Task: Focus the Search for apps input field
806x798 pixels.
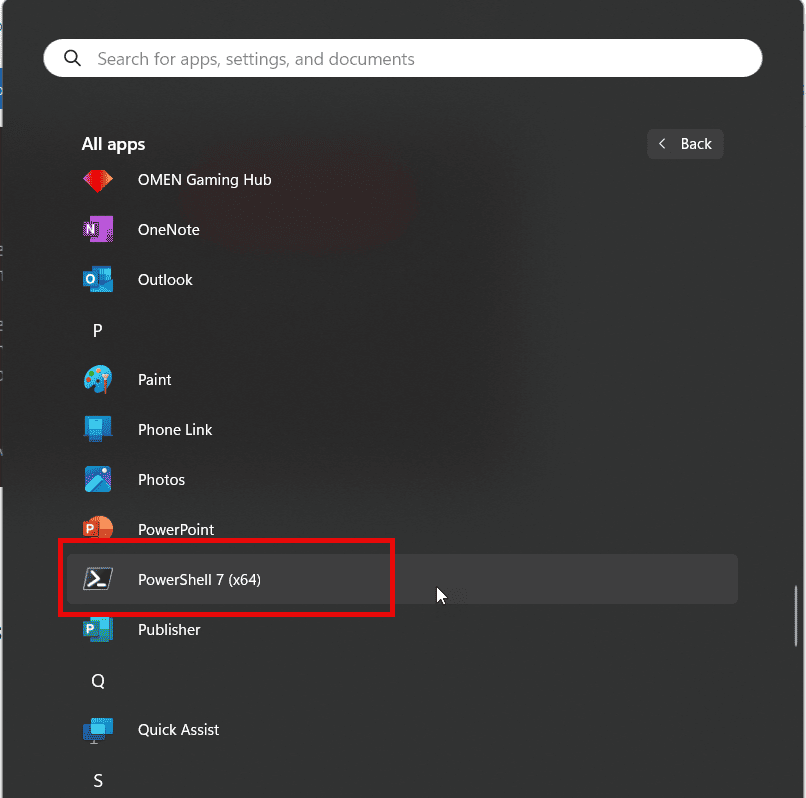Action: click(x=402, y=58)
